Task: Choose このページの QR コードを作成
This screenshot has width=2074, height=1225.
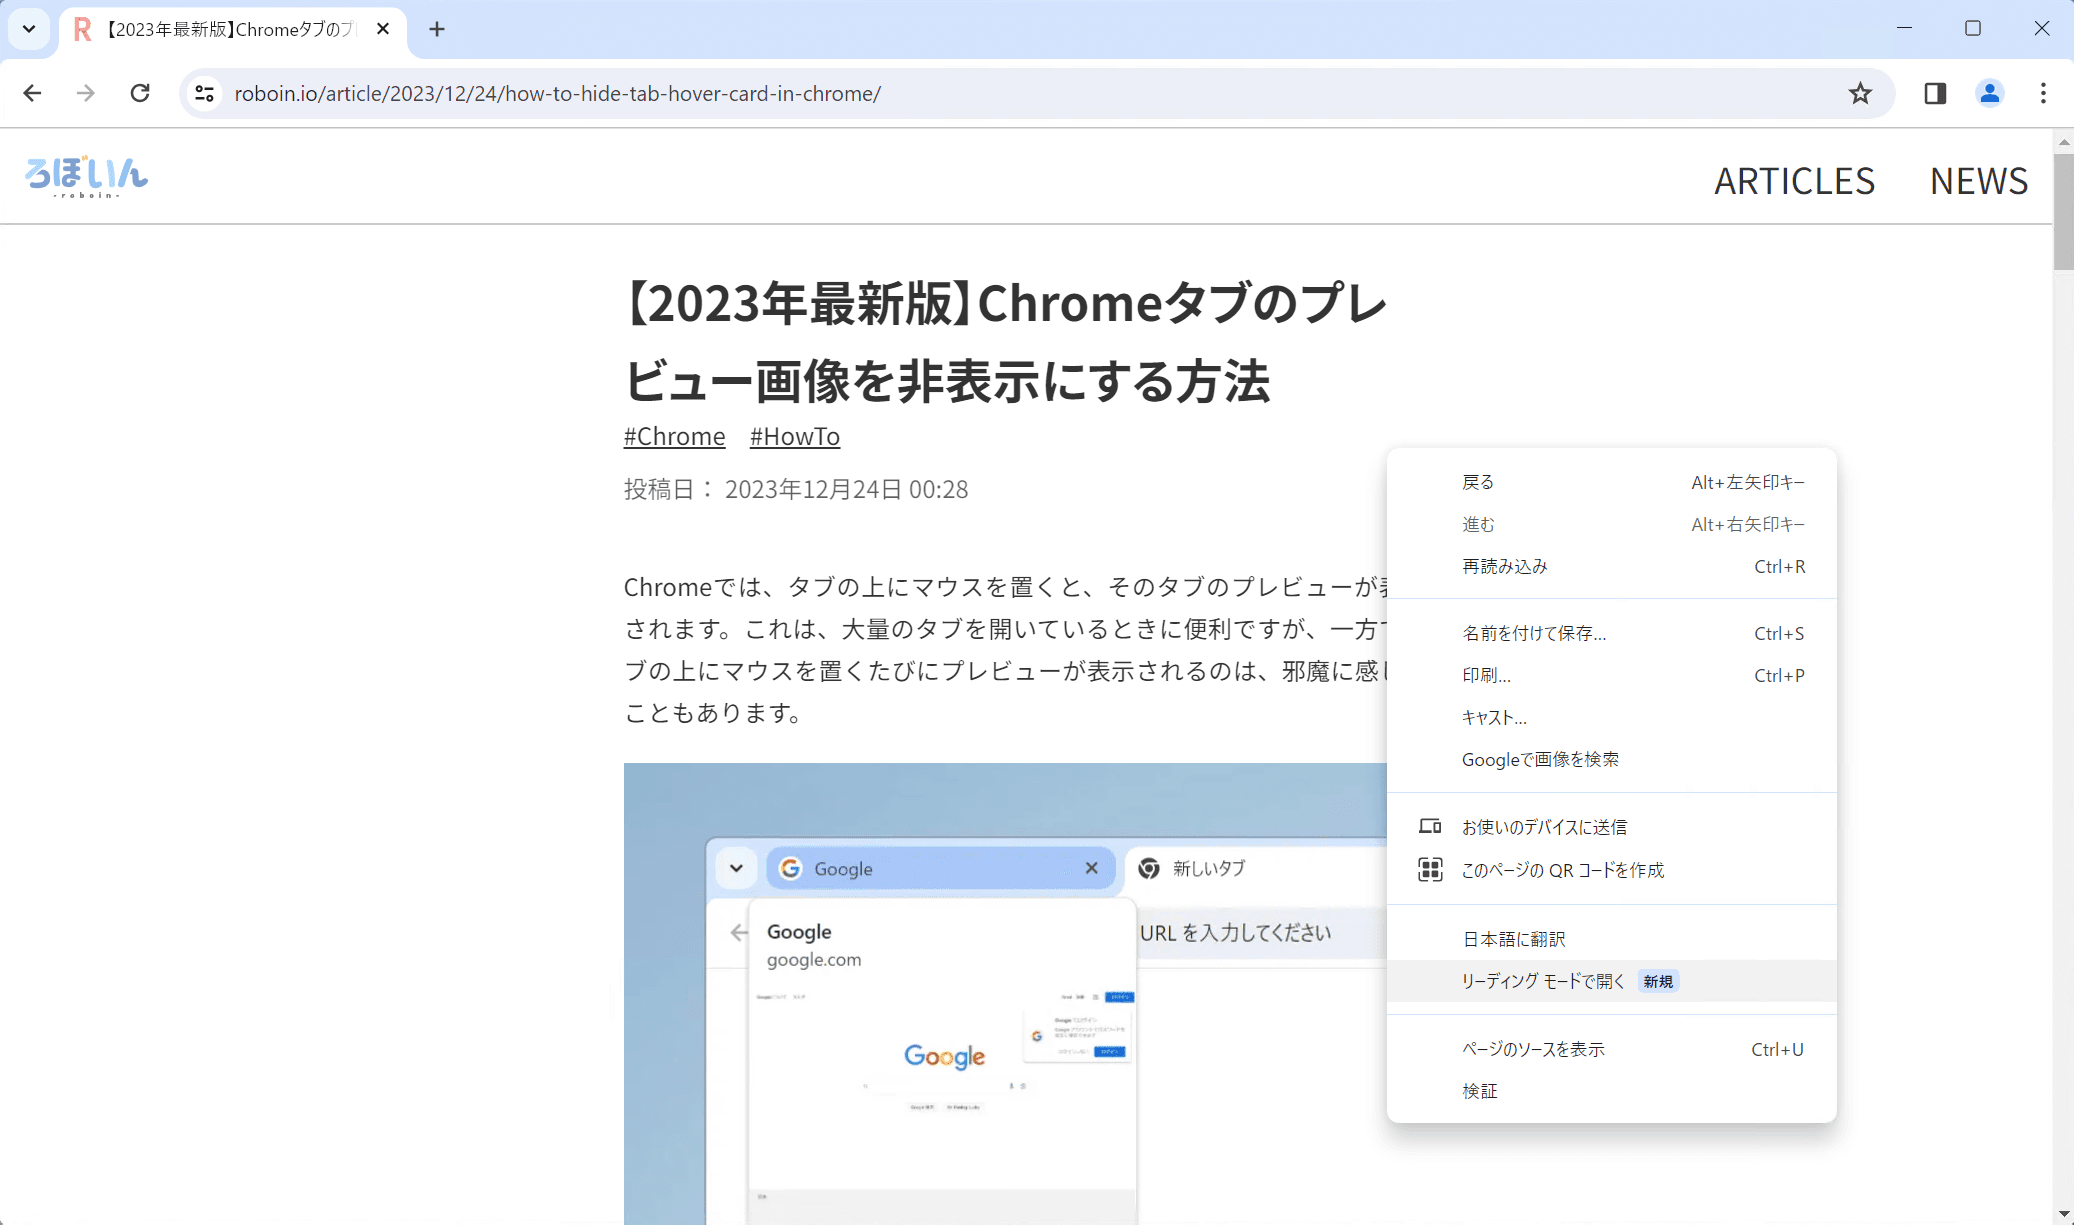Action: point(1611,870)
